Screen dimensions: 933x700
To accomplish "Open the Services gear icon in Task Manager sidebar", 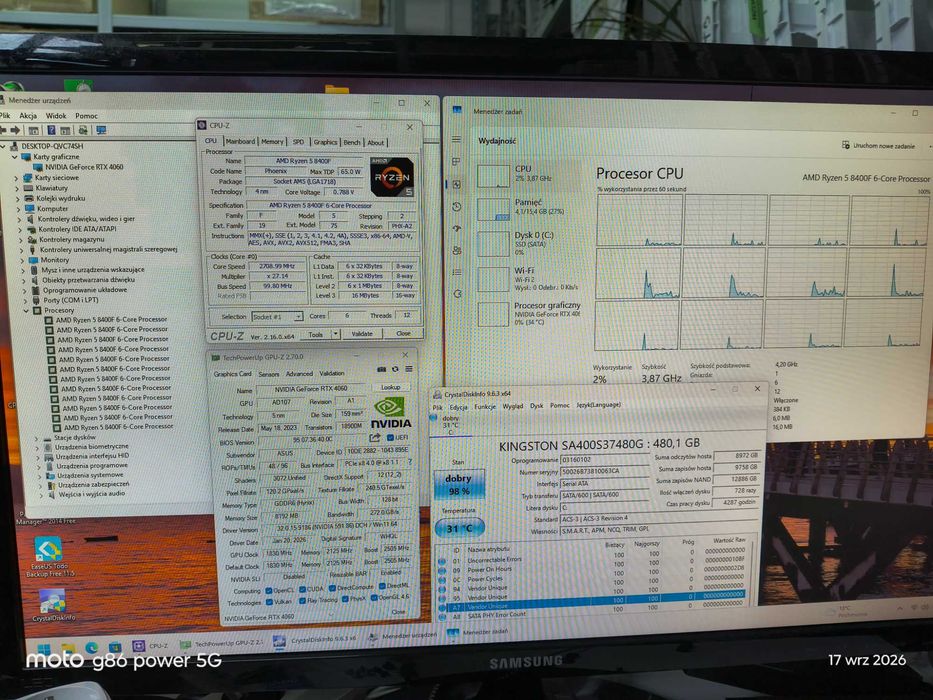I will (458, 293).
